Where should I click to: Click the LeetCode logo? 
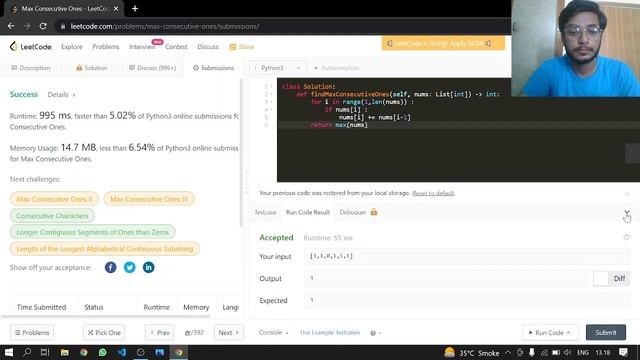point(31,47)
